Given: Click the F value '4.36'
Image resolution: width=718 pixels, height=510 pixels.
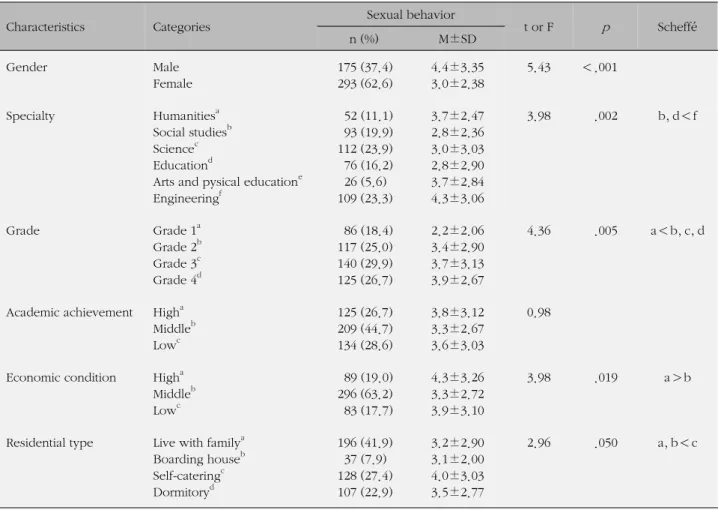Looking at the screenshot, I should point(538,230).
